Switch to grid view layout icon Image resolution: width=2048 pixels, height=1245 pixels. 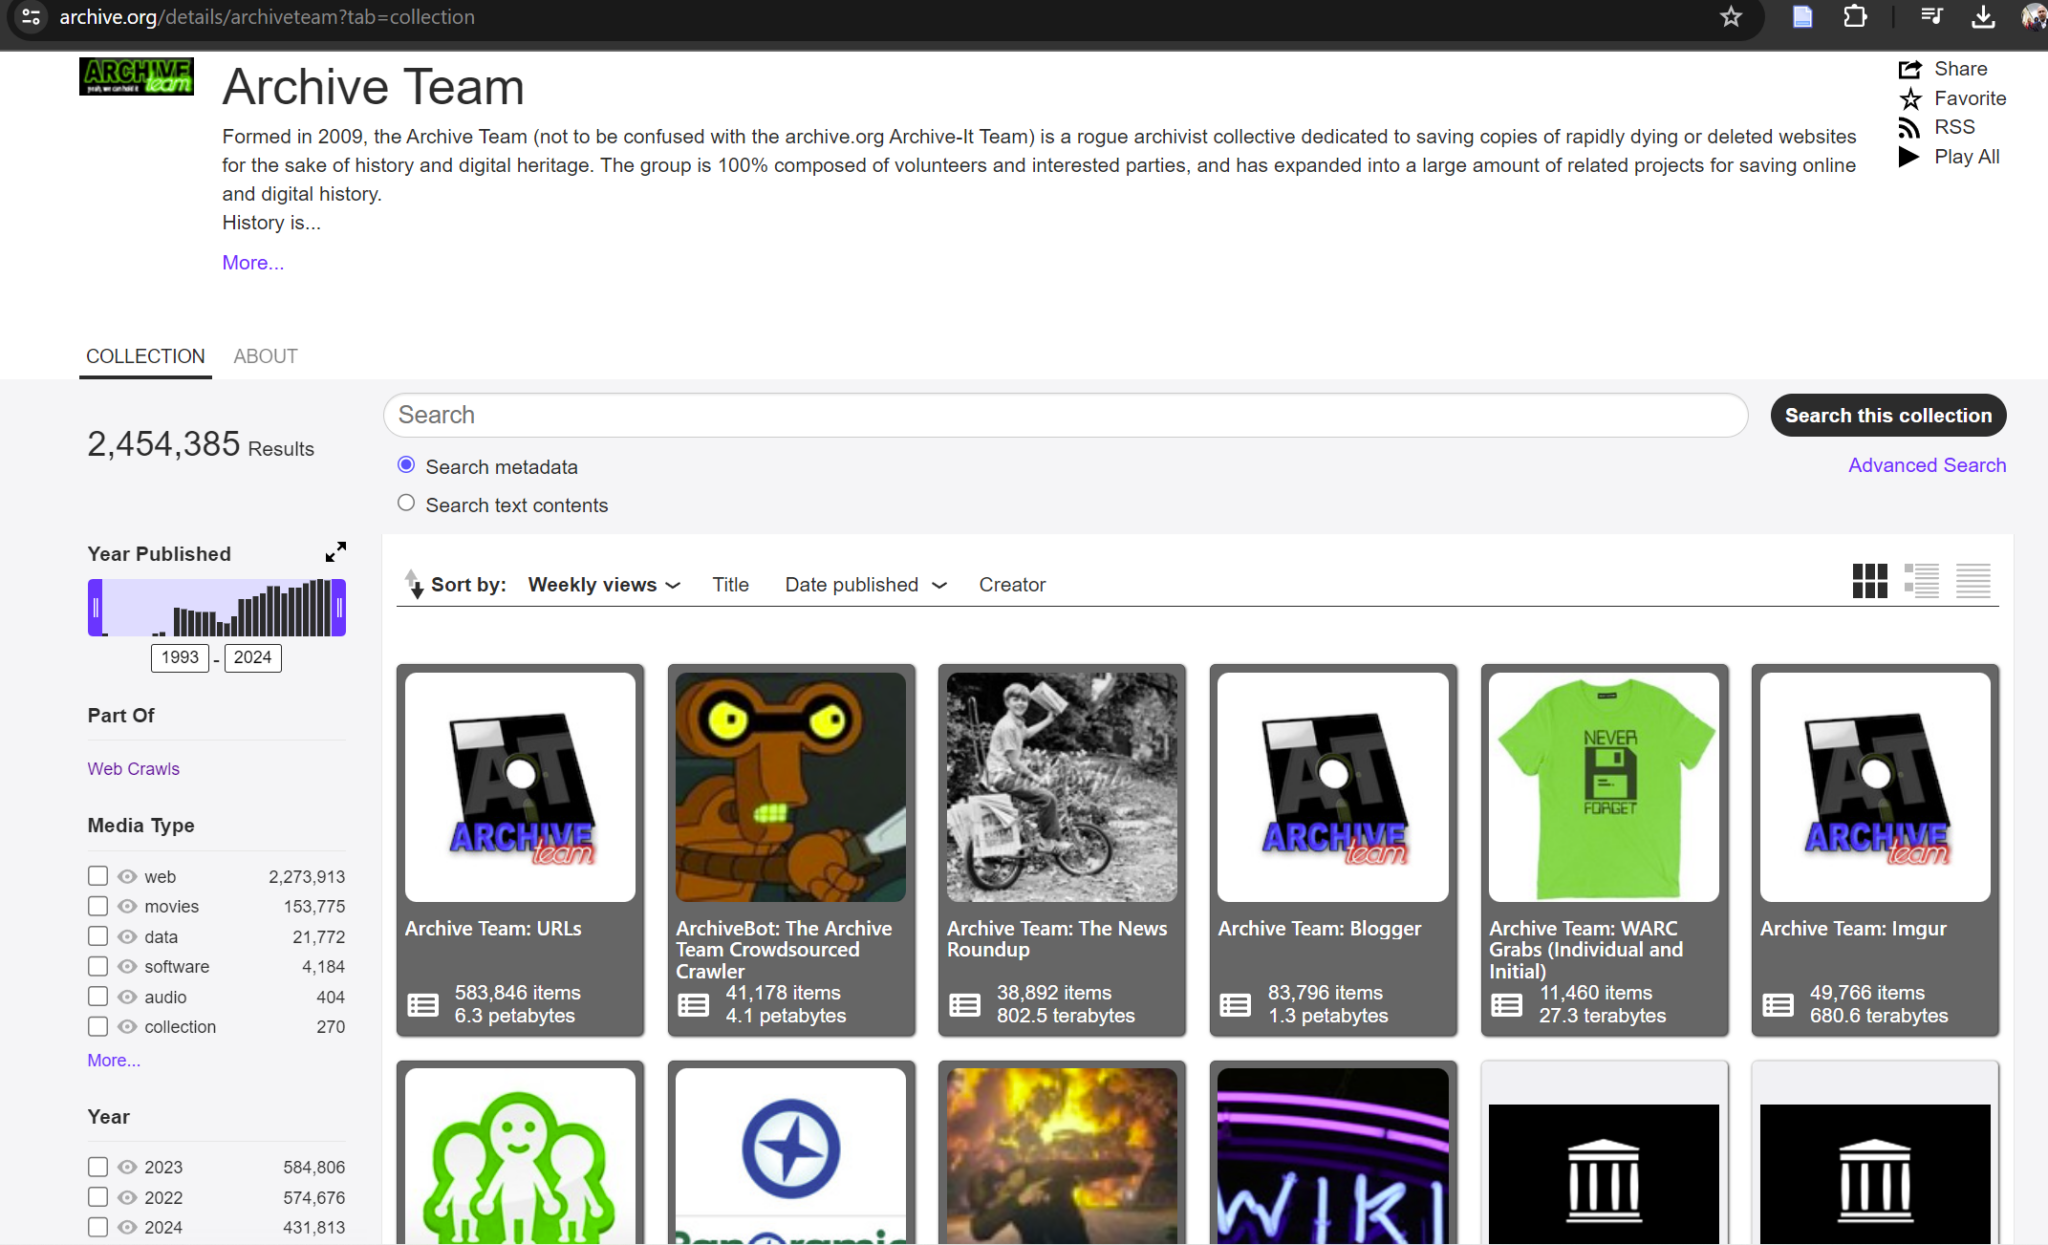[1871, 582]
